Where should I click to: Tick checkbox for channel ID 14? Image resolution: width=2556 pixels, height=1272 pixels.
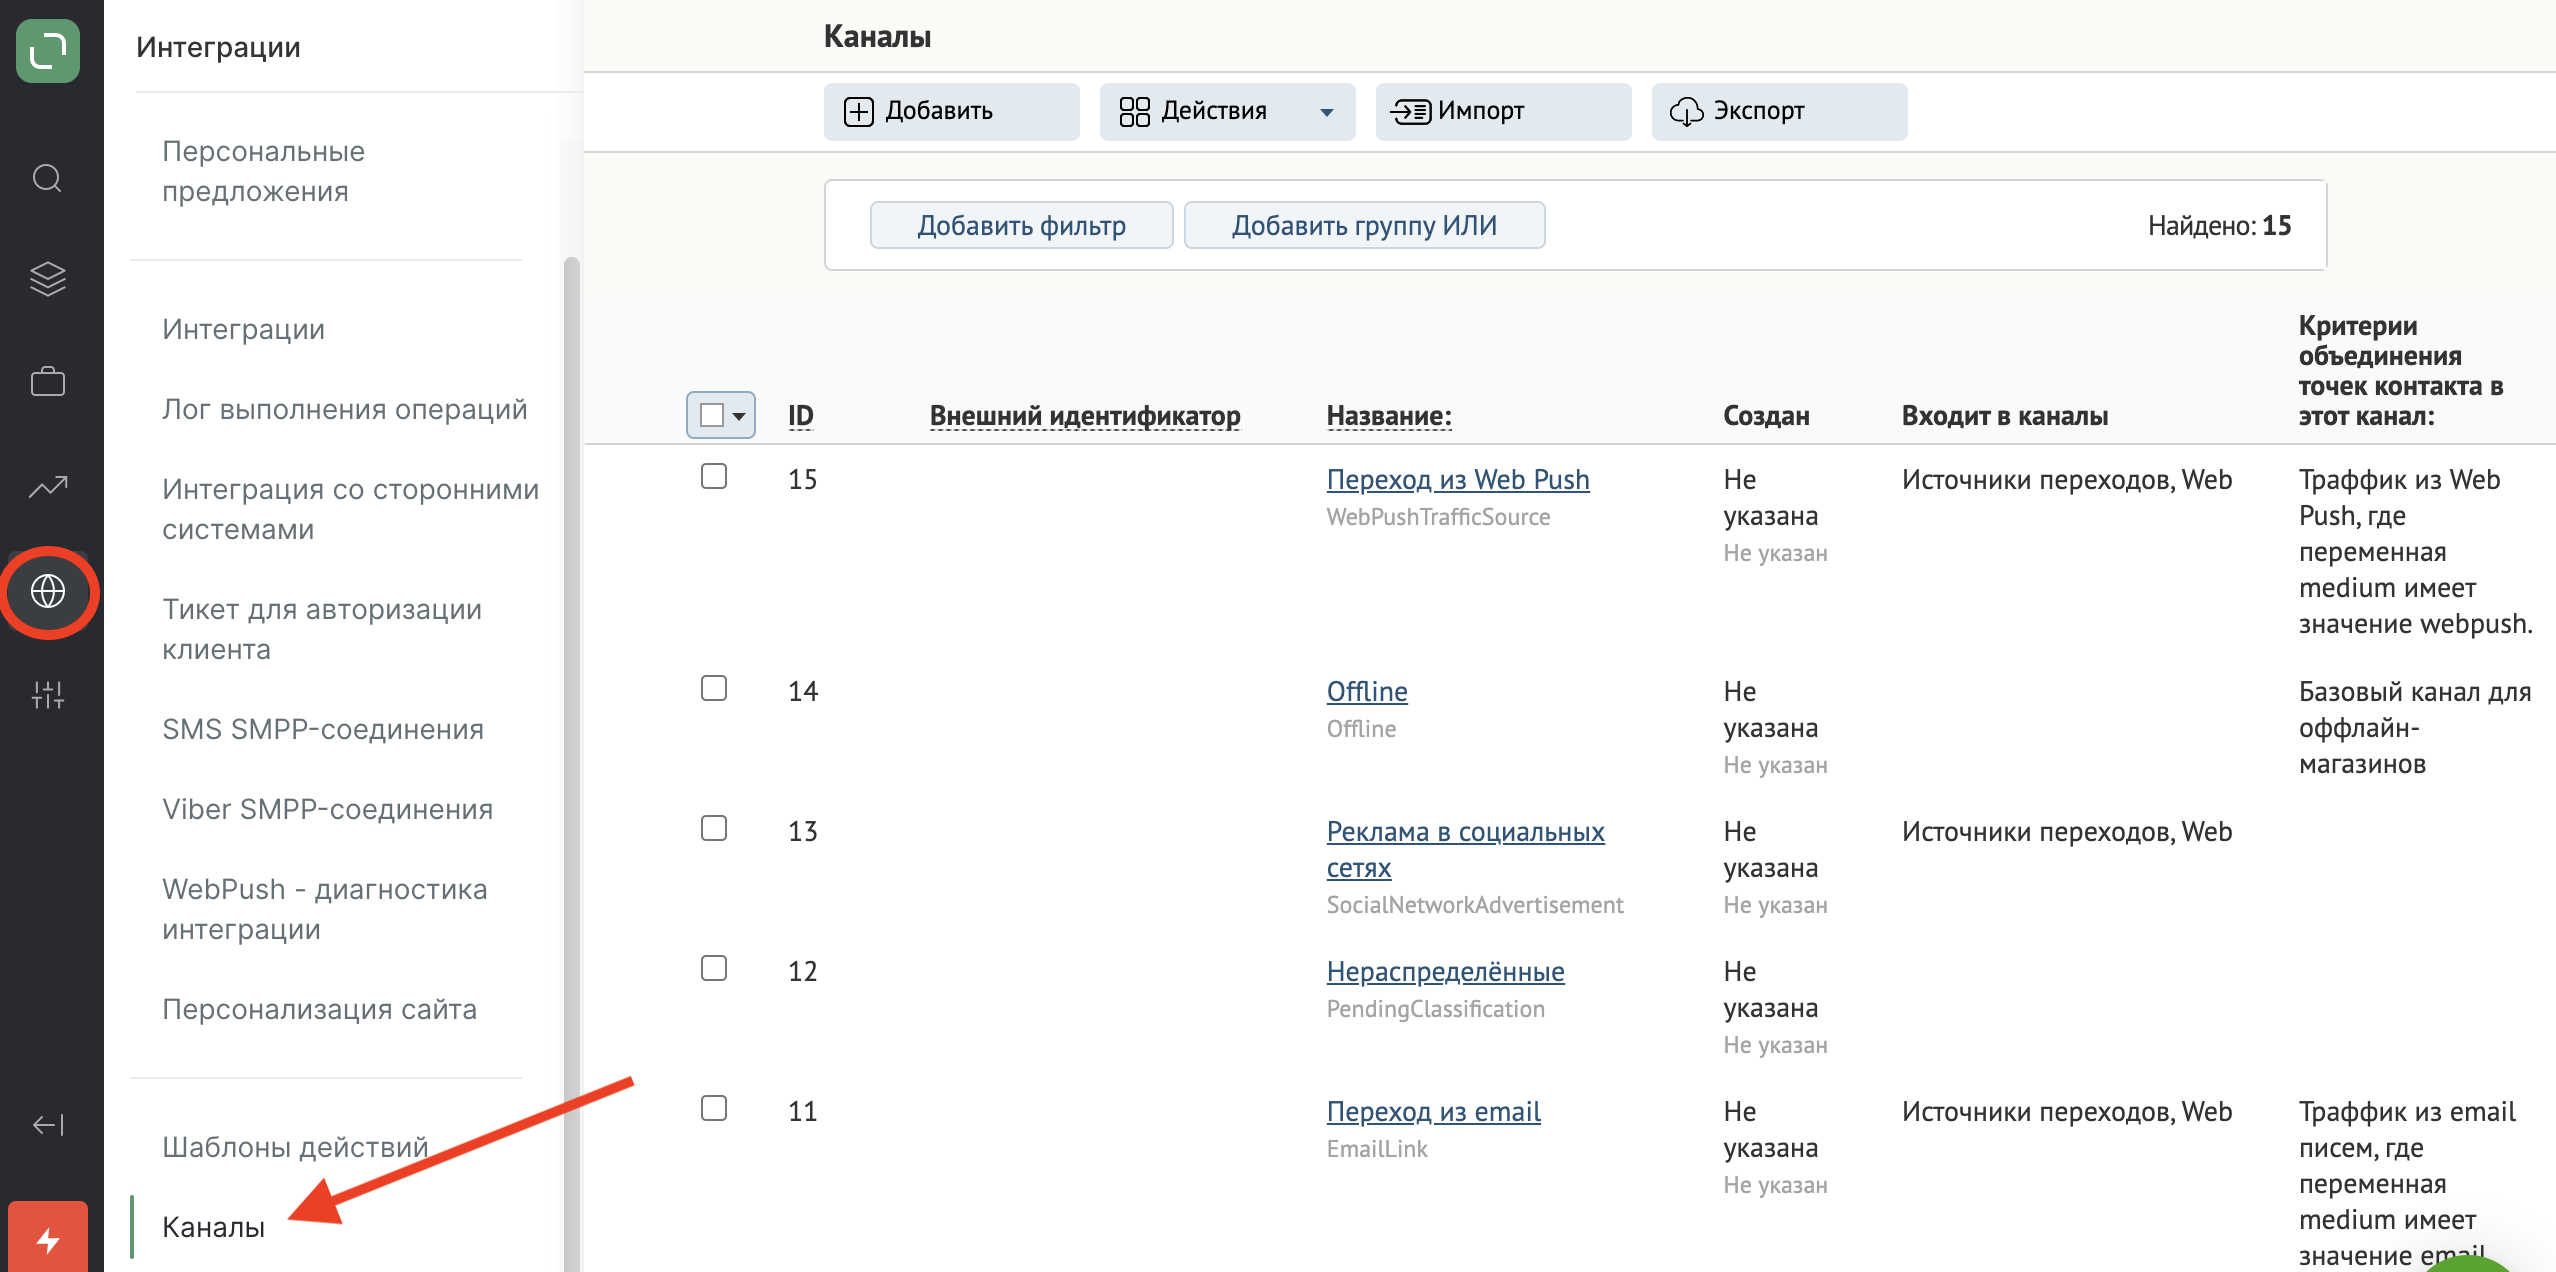714,688
